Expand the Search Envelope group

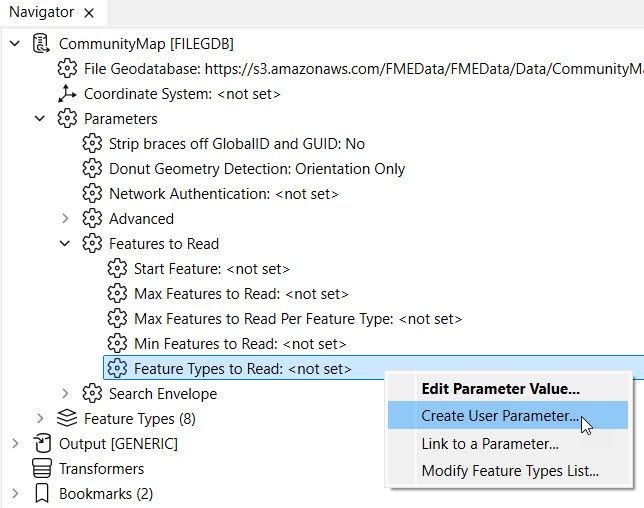pyautogui.click(x=65, y=394)
